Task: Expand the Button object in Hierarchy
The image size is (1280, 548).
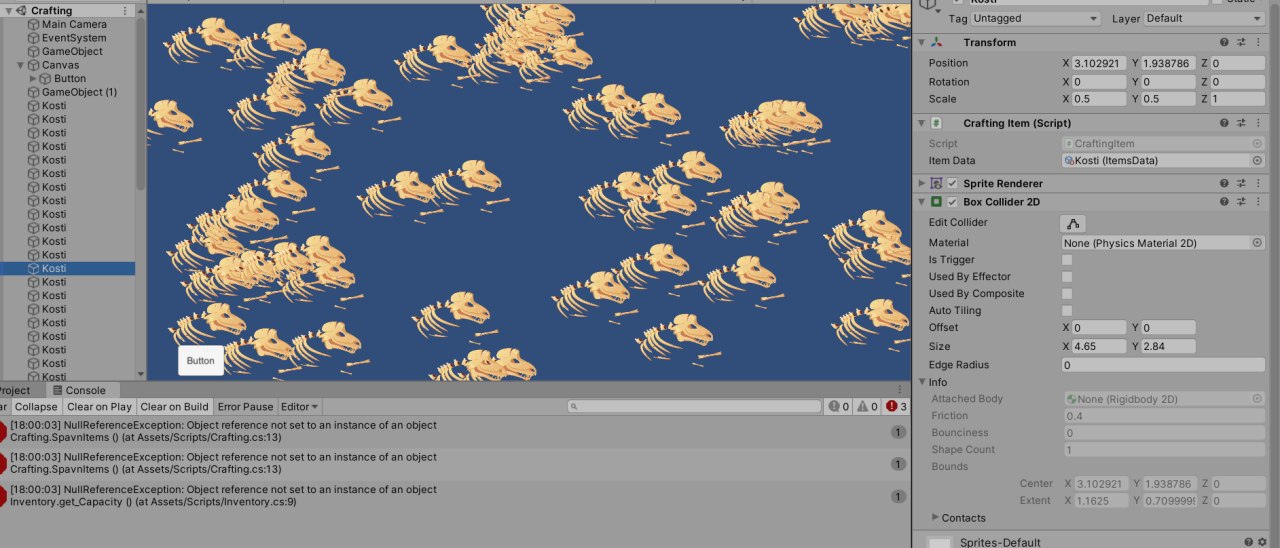Action: coord(33,78)
